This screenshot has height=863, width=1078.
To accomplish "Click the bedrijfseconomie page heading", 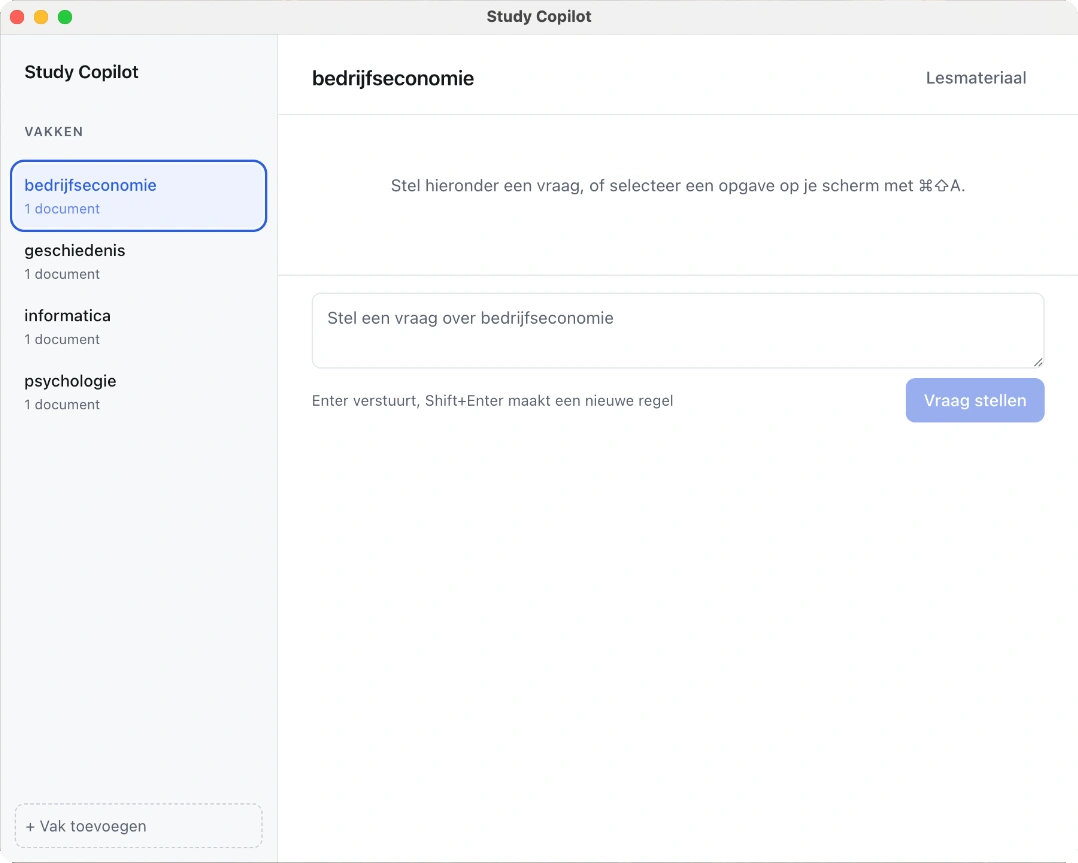I will click(393, 78).
